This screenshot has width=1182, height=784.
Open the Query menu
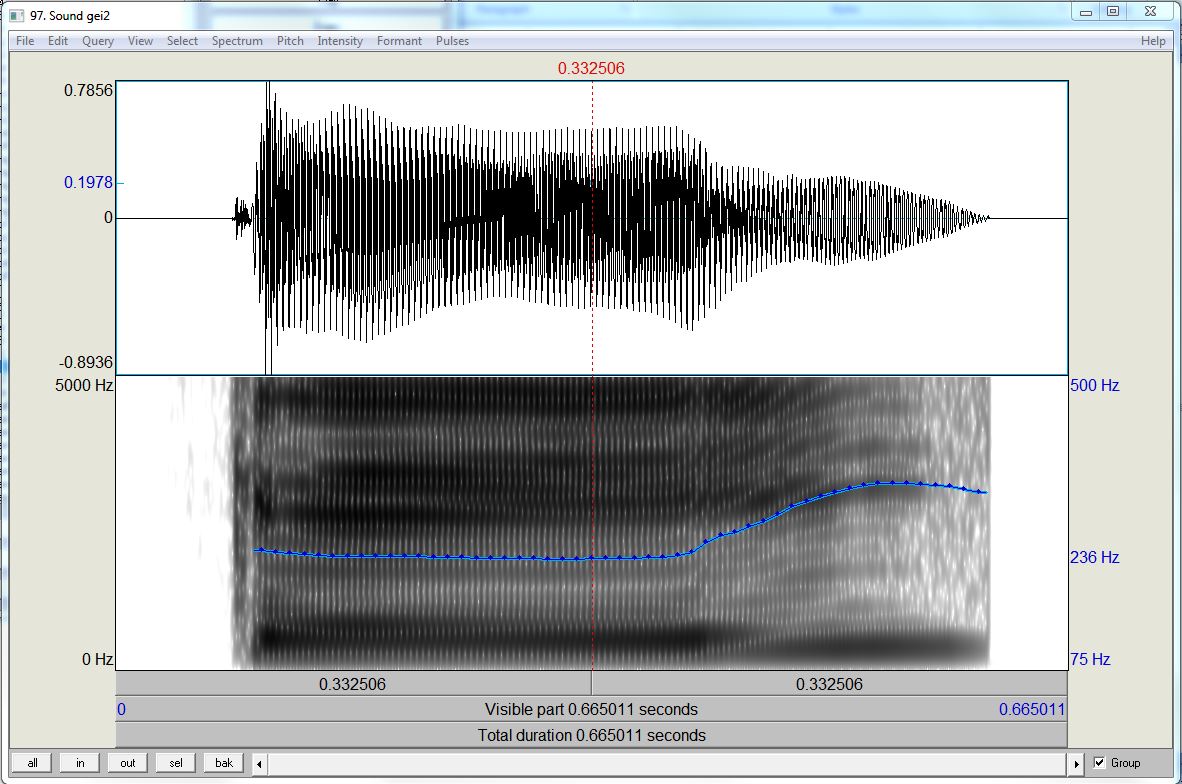[x=98, y=41]
